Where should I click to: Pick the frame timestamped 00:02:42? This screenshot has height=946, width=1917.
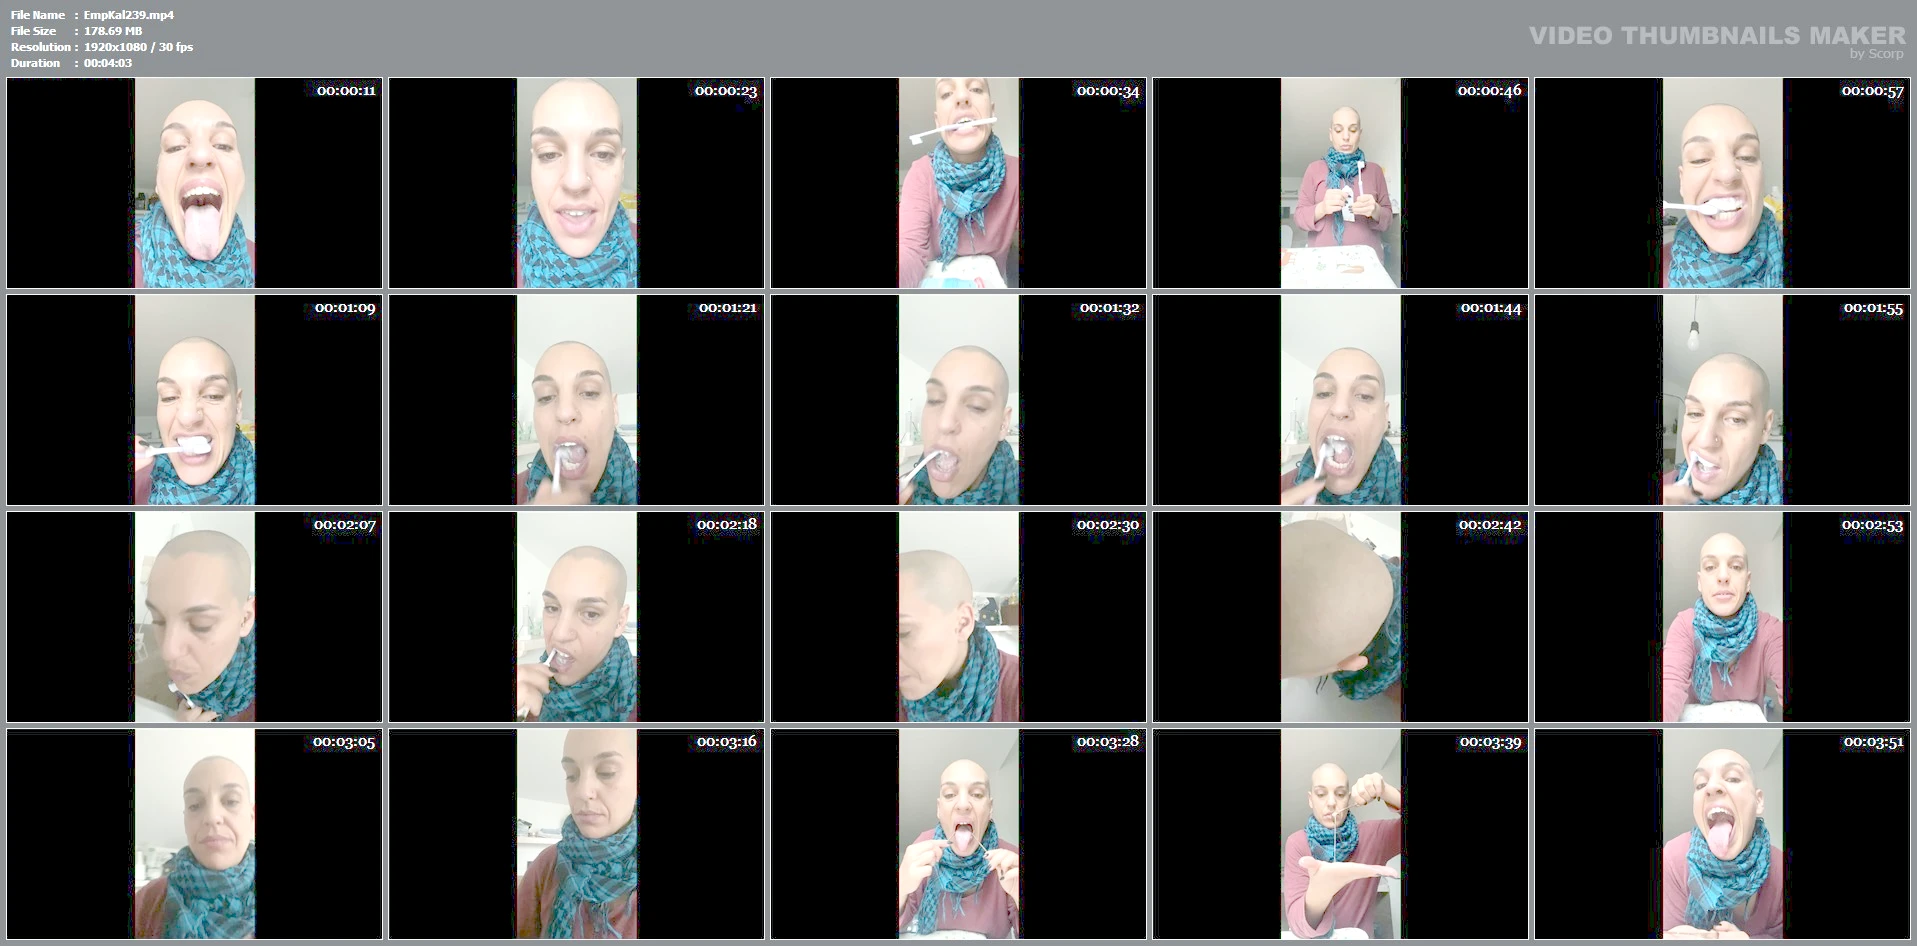(1341, 617)
